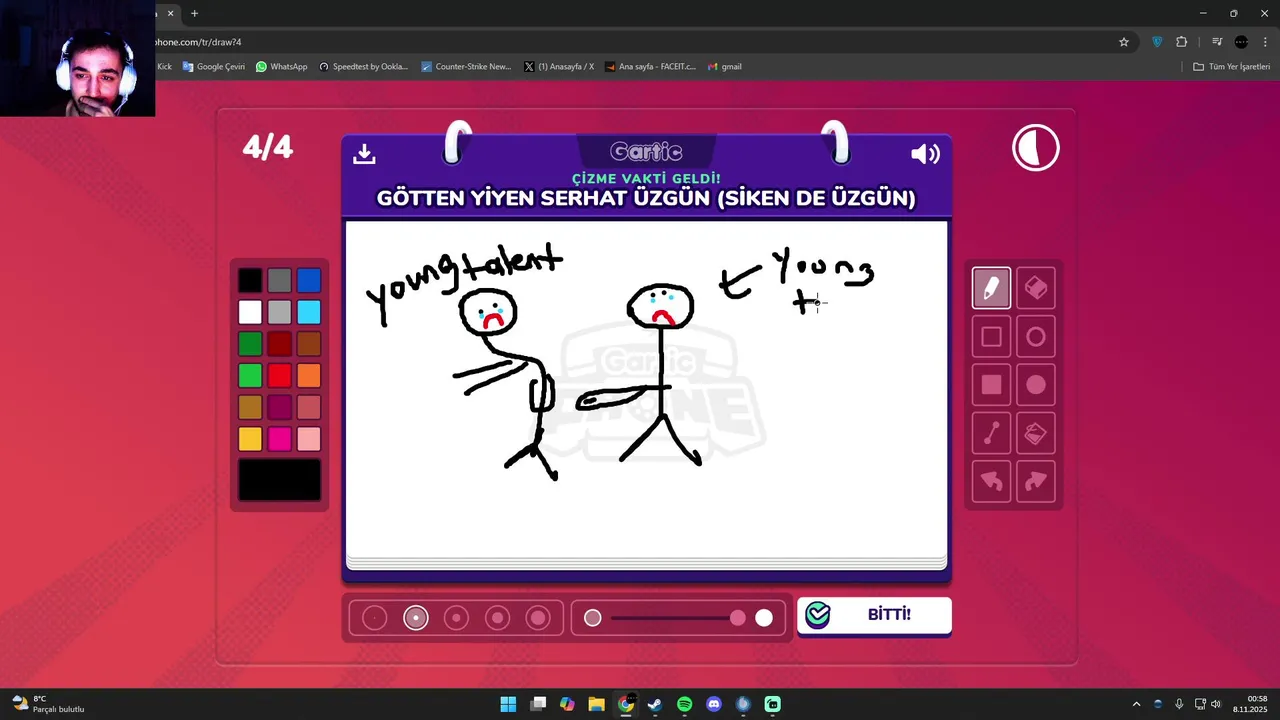Pick the dark blue color swatch
This screenshot has height=720, width=1280.
pyautogui.click(x=309, y=281)
